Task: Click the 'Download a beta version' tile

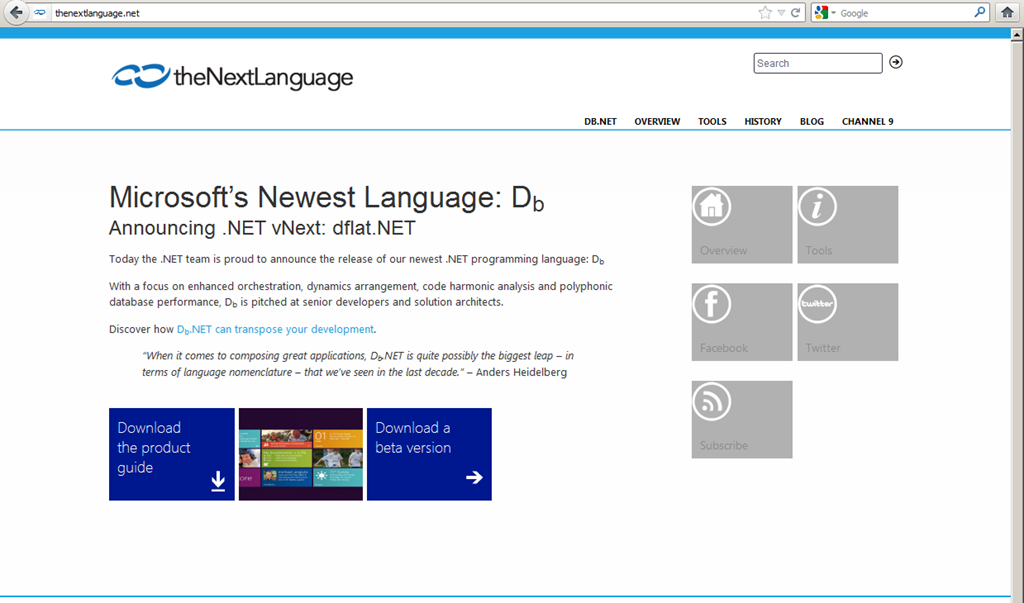Action: (x=429, y=454)
